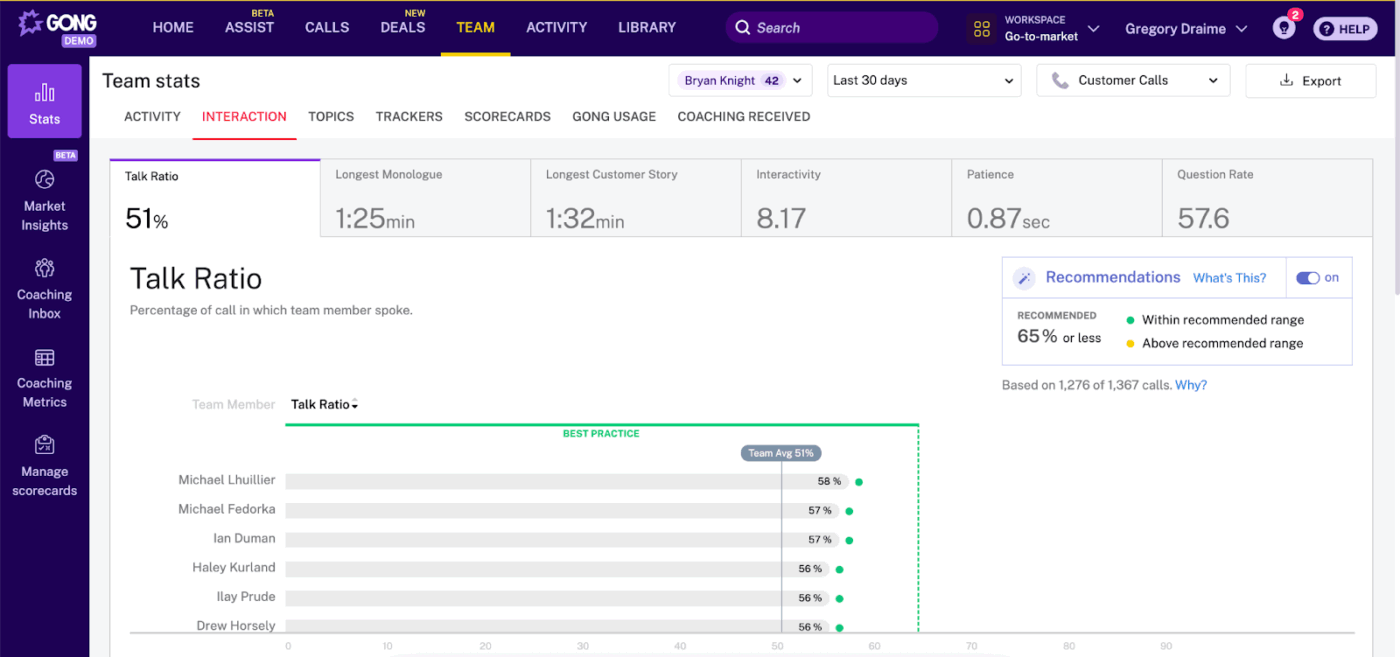Open the What's This link next to Recommendations
Viewport: 1400px width, 657px height.
coord(1229,277)
